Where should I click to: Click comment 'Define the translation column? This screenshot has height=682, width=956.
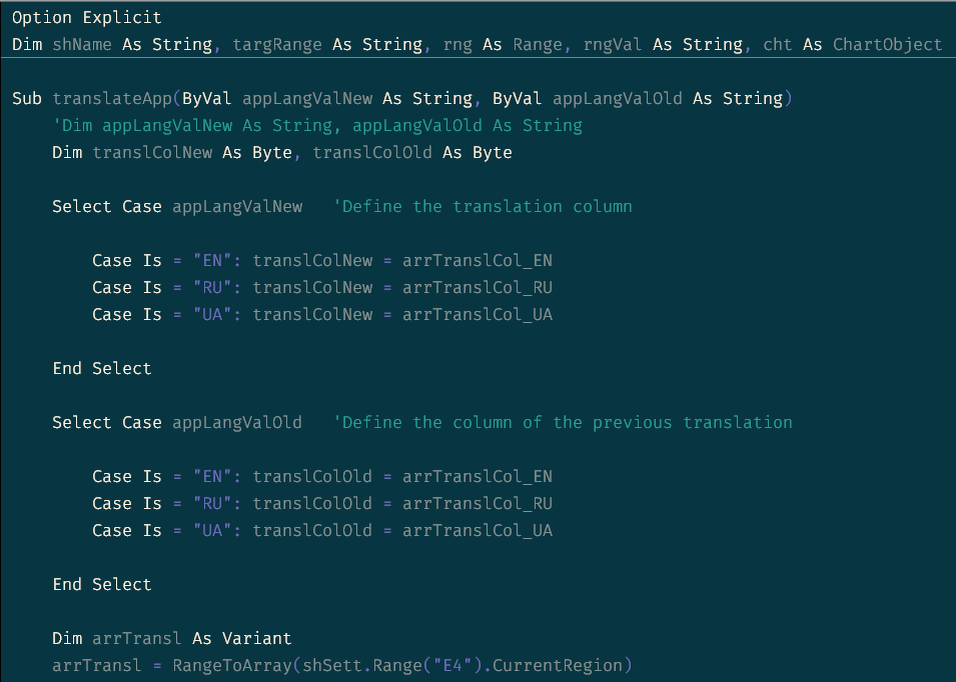[x=482, y=207]
